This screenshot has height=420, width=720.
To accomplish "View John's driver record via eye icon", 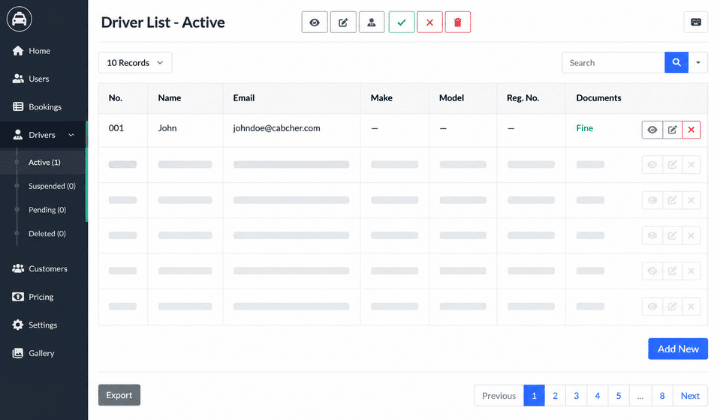I will tap(652, 130).
